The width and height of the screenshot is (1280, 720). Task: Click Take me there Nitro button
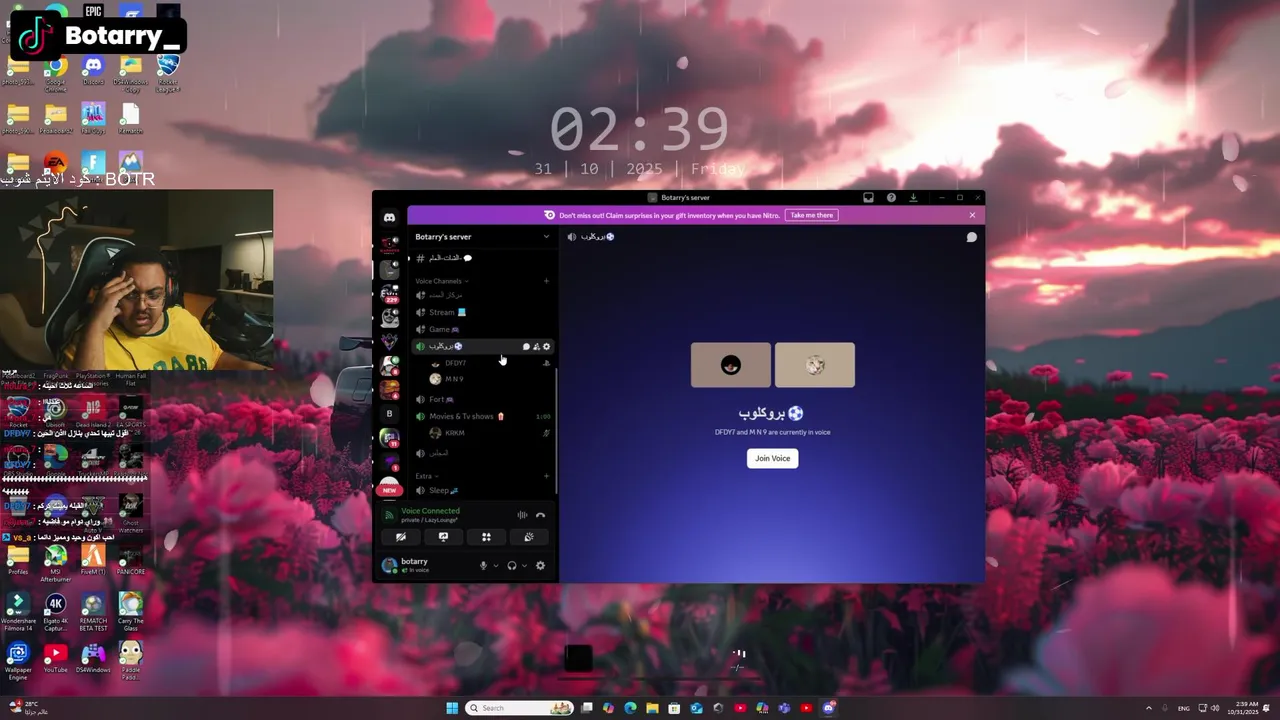811,215
